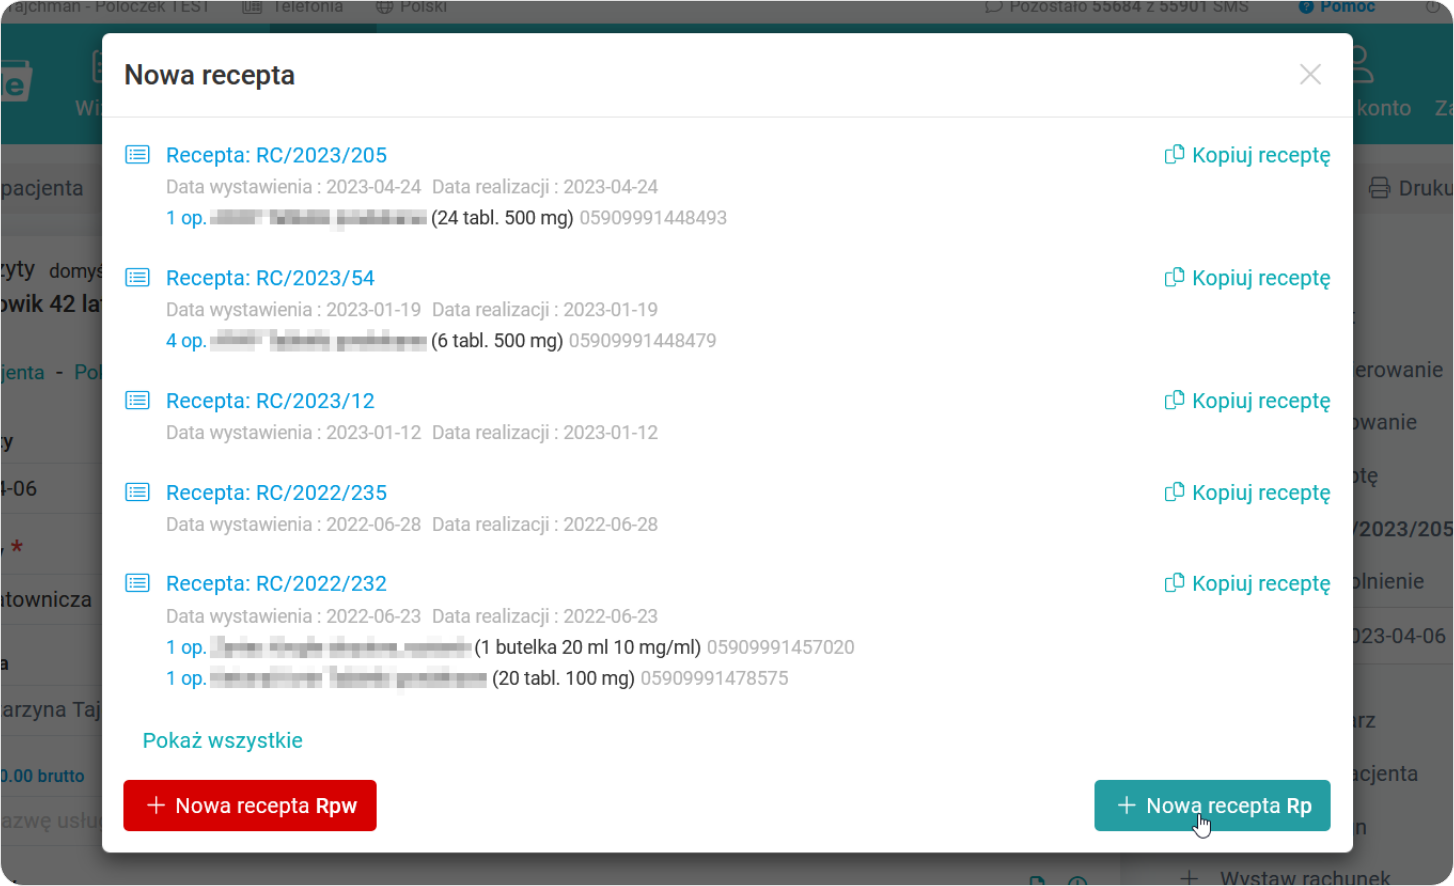
Task: Click code 05909991478575
Action: click(x=714, y=678)
